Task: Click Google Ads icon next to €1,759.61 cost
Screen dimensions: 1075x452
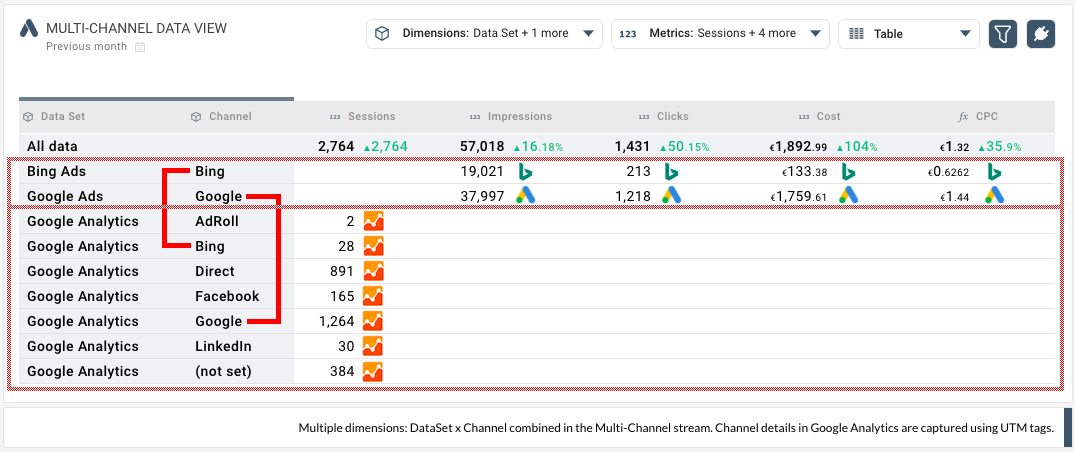Action: [848, 195]
